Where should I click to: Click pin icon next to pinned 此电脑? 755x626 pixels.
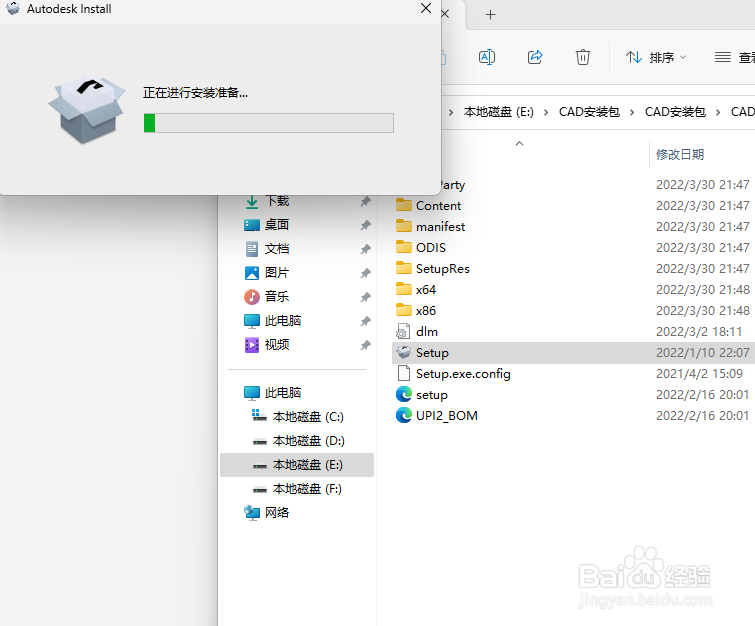click(x=366, y=321)
